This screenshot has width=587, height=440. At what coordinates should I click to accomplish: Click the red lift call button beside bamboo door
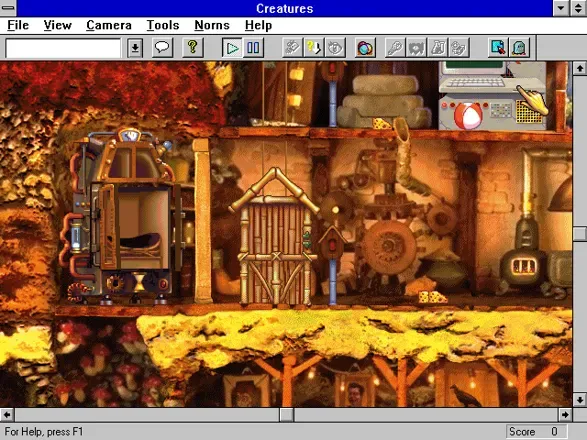[x=332, y=245]
